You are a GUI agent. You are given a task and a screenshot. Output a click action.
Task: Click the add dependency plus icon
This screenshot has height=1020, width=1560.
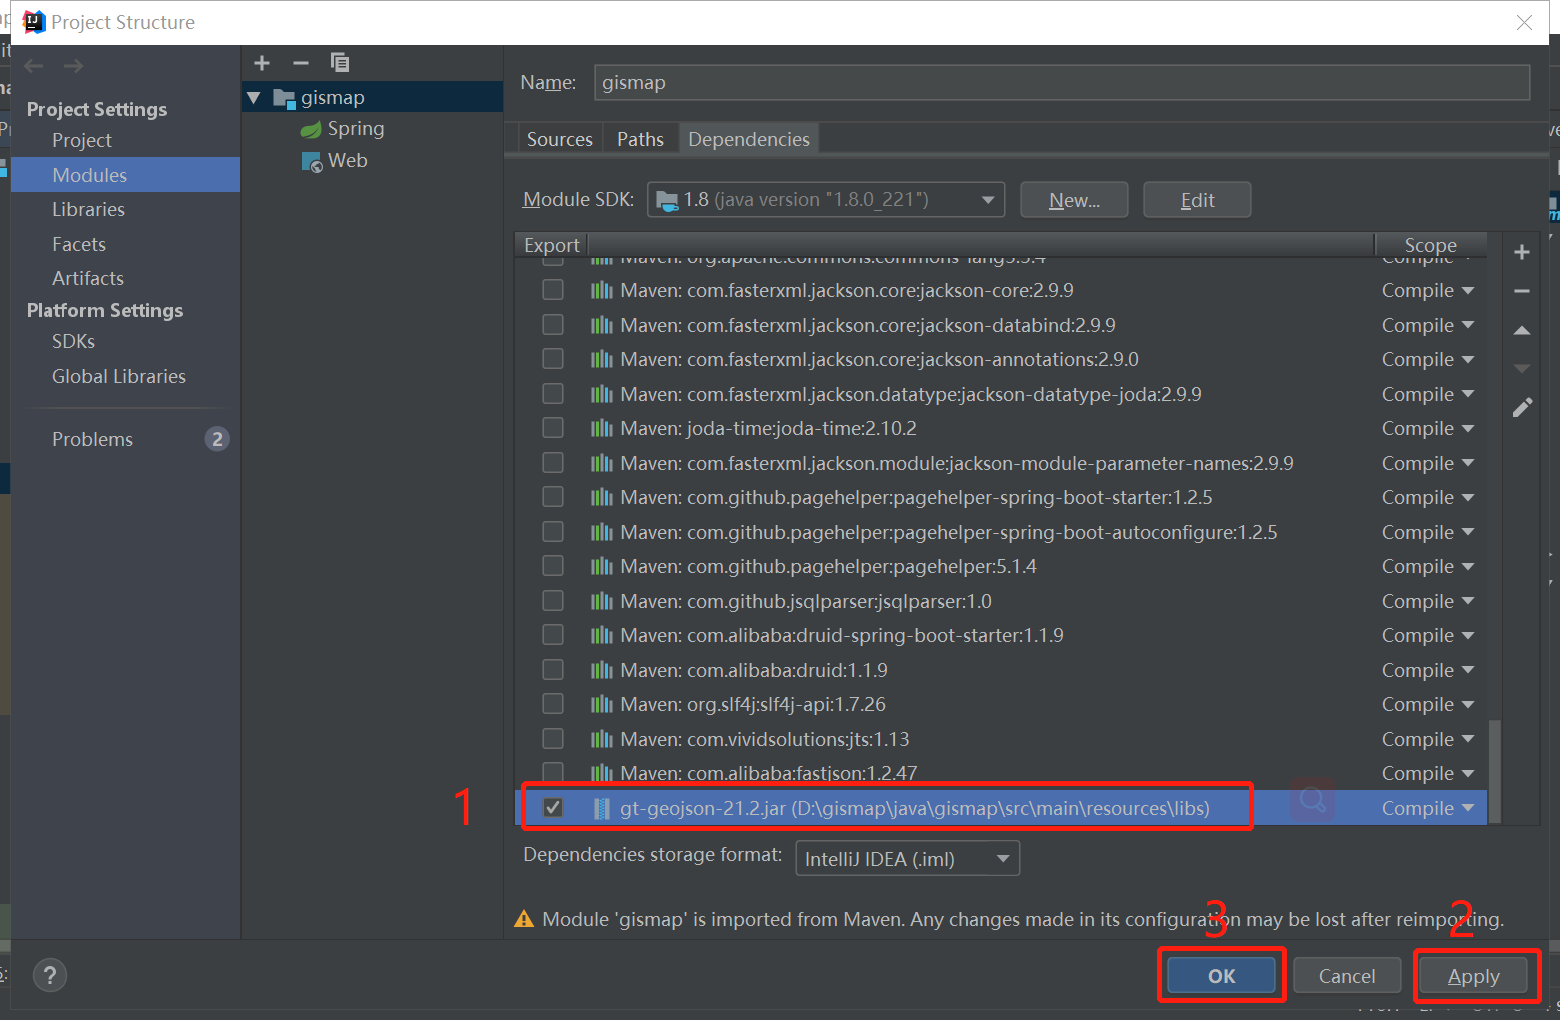[1522, 252]
